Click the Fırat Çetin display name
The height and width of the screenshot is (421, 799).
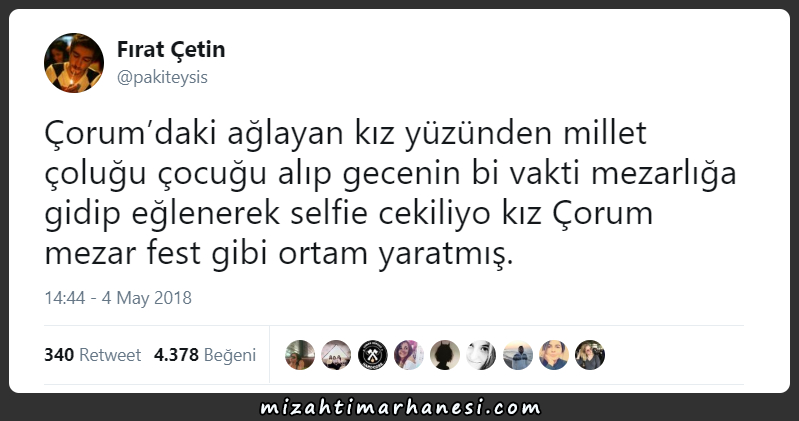[x=171, y=49]
